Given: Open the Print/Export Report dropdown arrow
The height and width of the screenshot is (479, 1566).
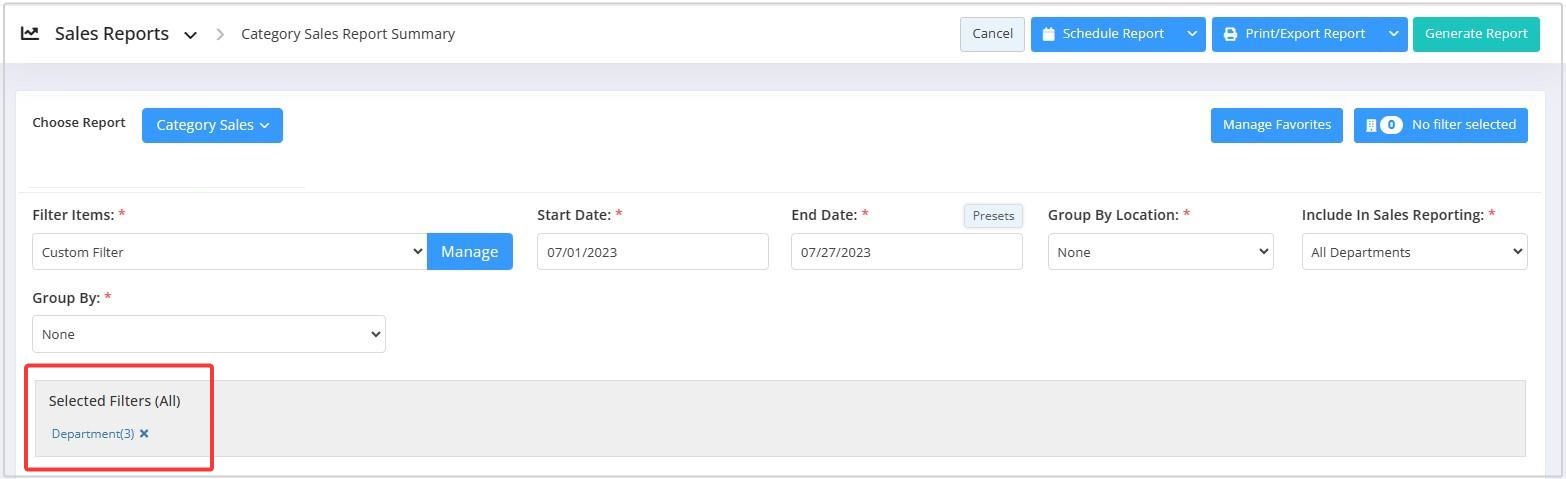Looking at the screenshot, I should point(1393,34).
